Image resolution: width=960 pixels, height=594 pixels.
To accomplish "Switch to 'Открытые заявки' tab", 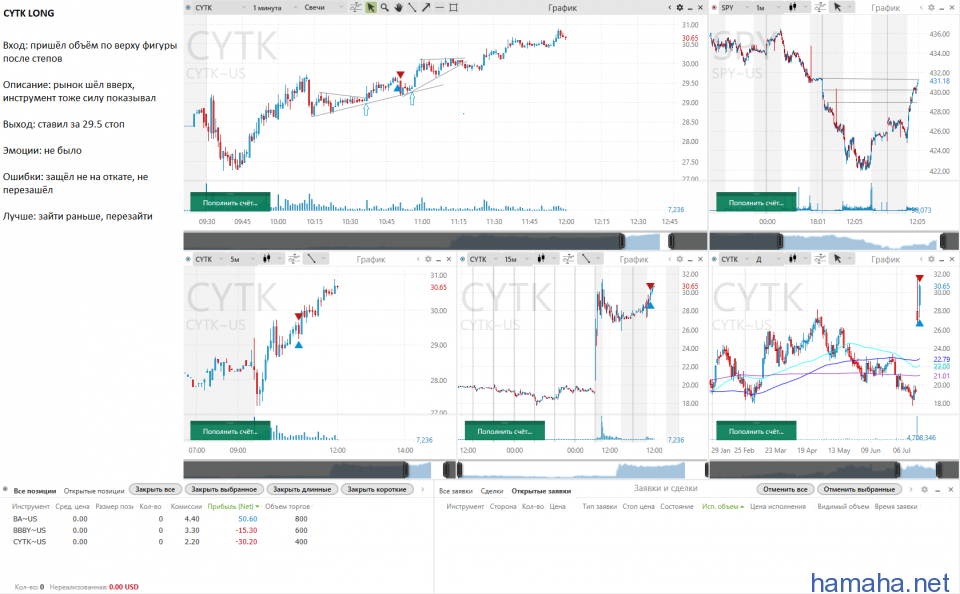I will tap(541, 491).
